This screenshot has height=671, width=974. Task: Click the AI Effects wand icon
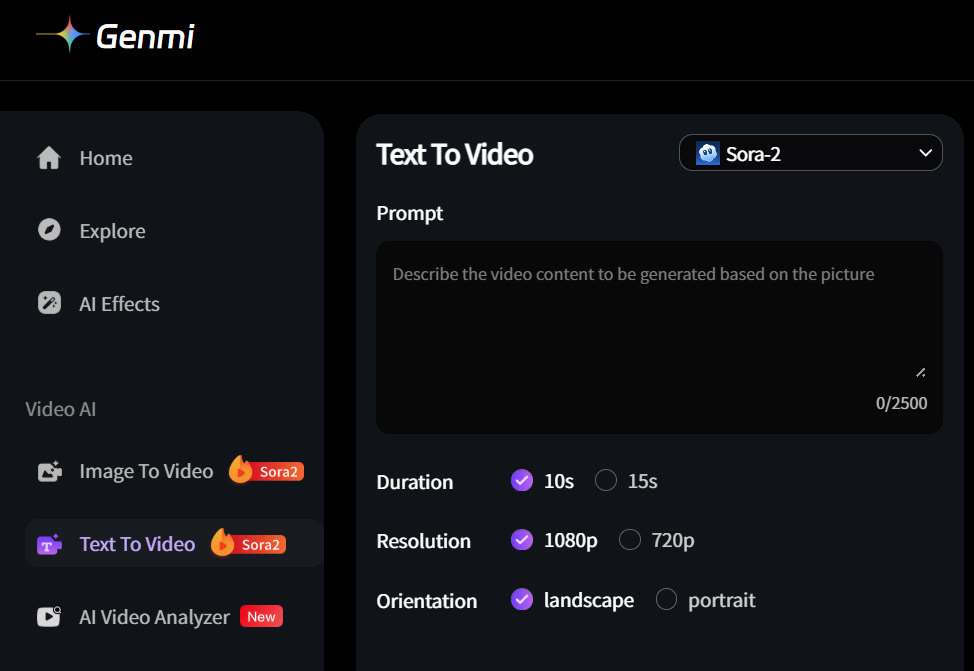[x=48, y=303]
